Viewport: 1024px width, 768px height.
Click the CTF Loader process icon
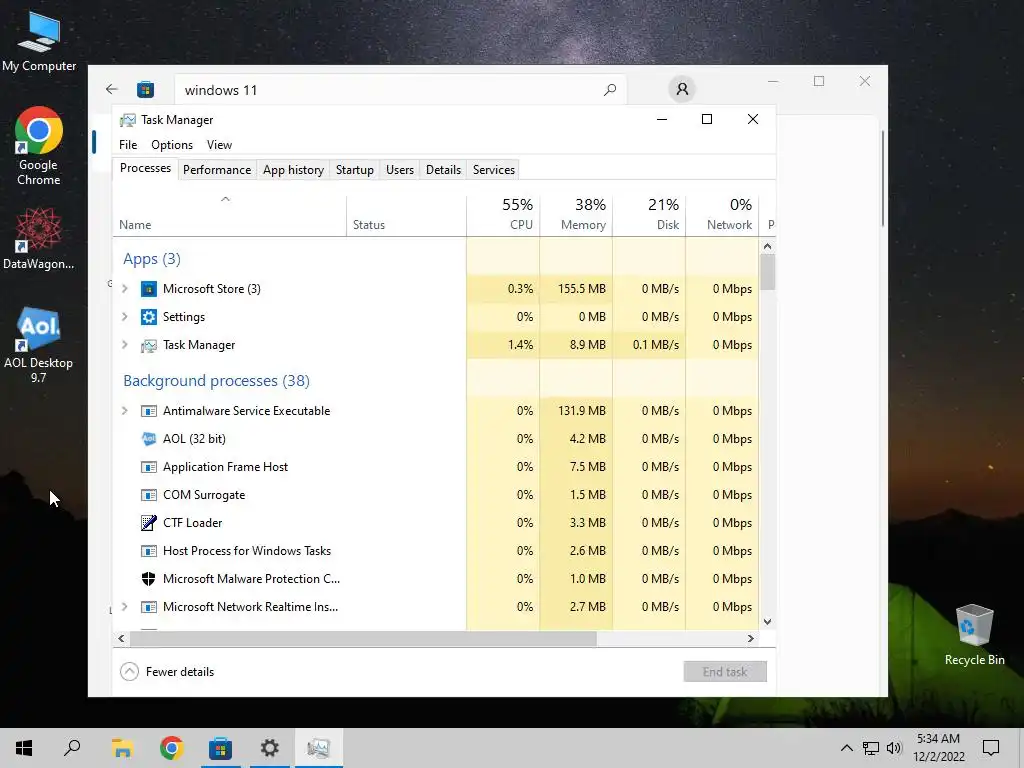pos(149,523)
